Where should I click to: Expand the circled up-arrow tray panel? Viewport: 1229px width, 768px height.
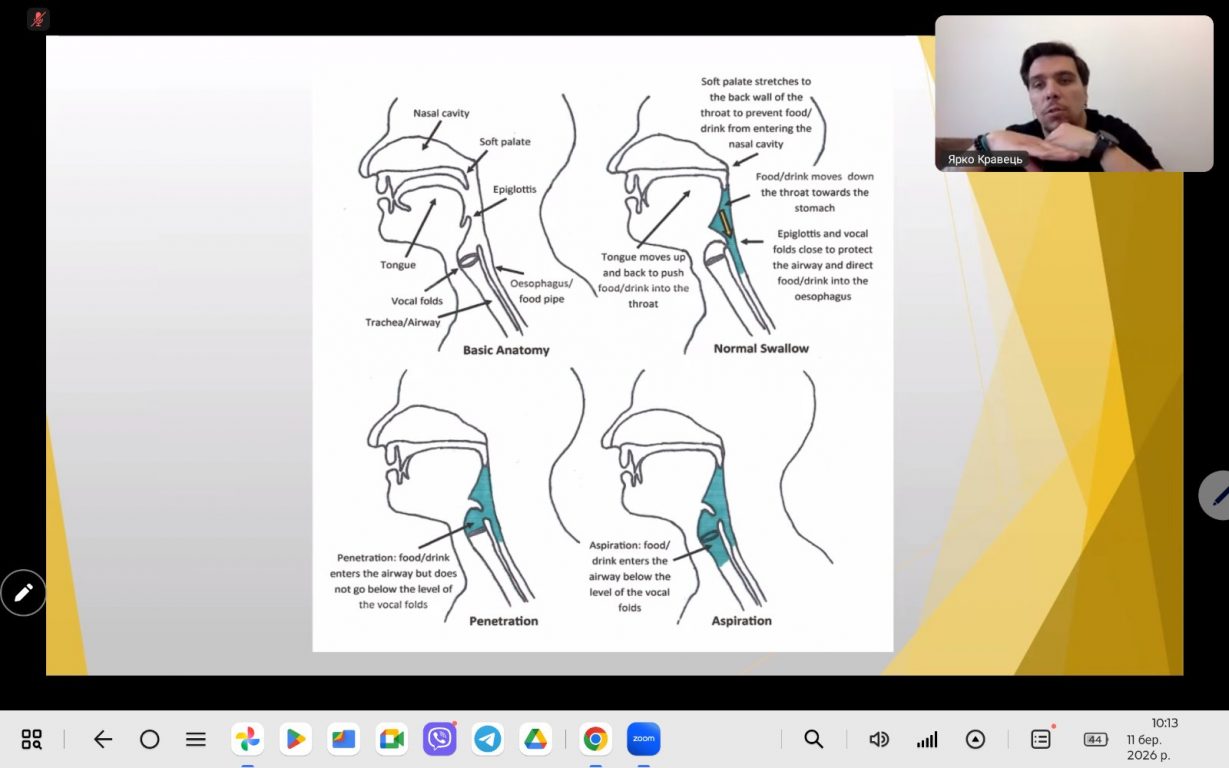click(975, 739)
